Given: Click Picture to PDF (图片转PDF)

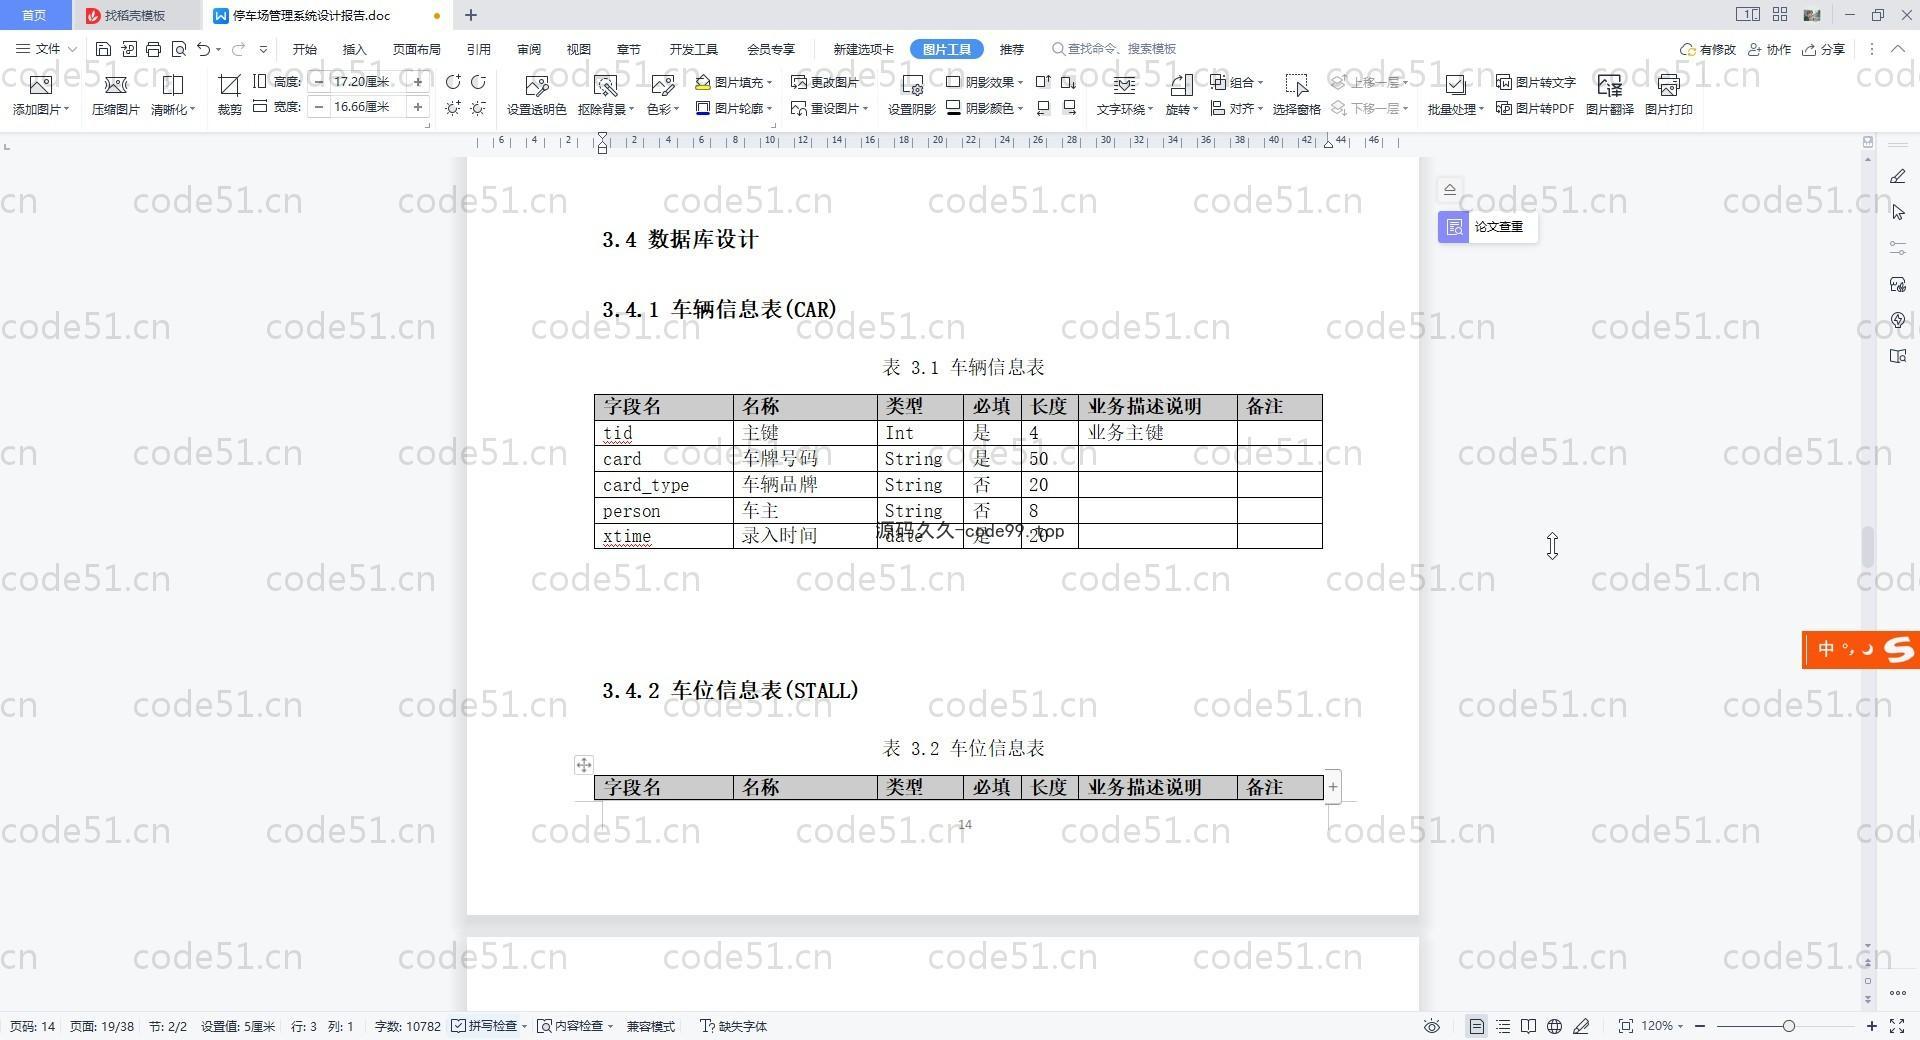Looking at the screenshot, I should (1536, 108).
